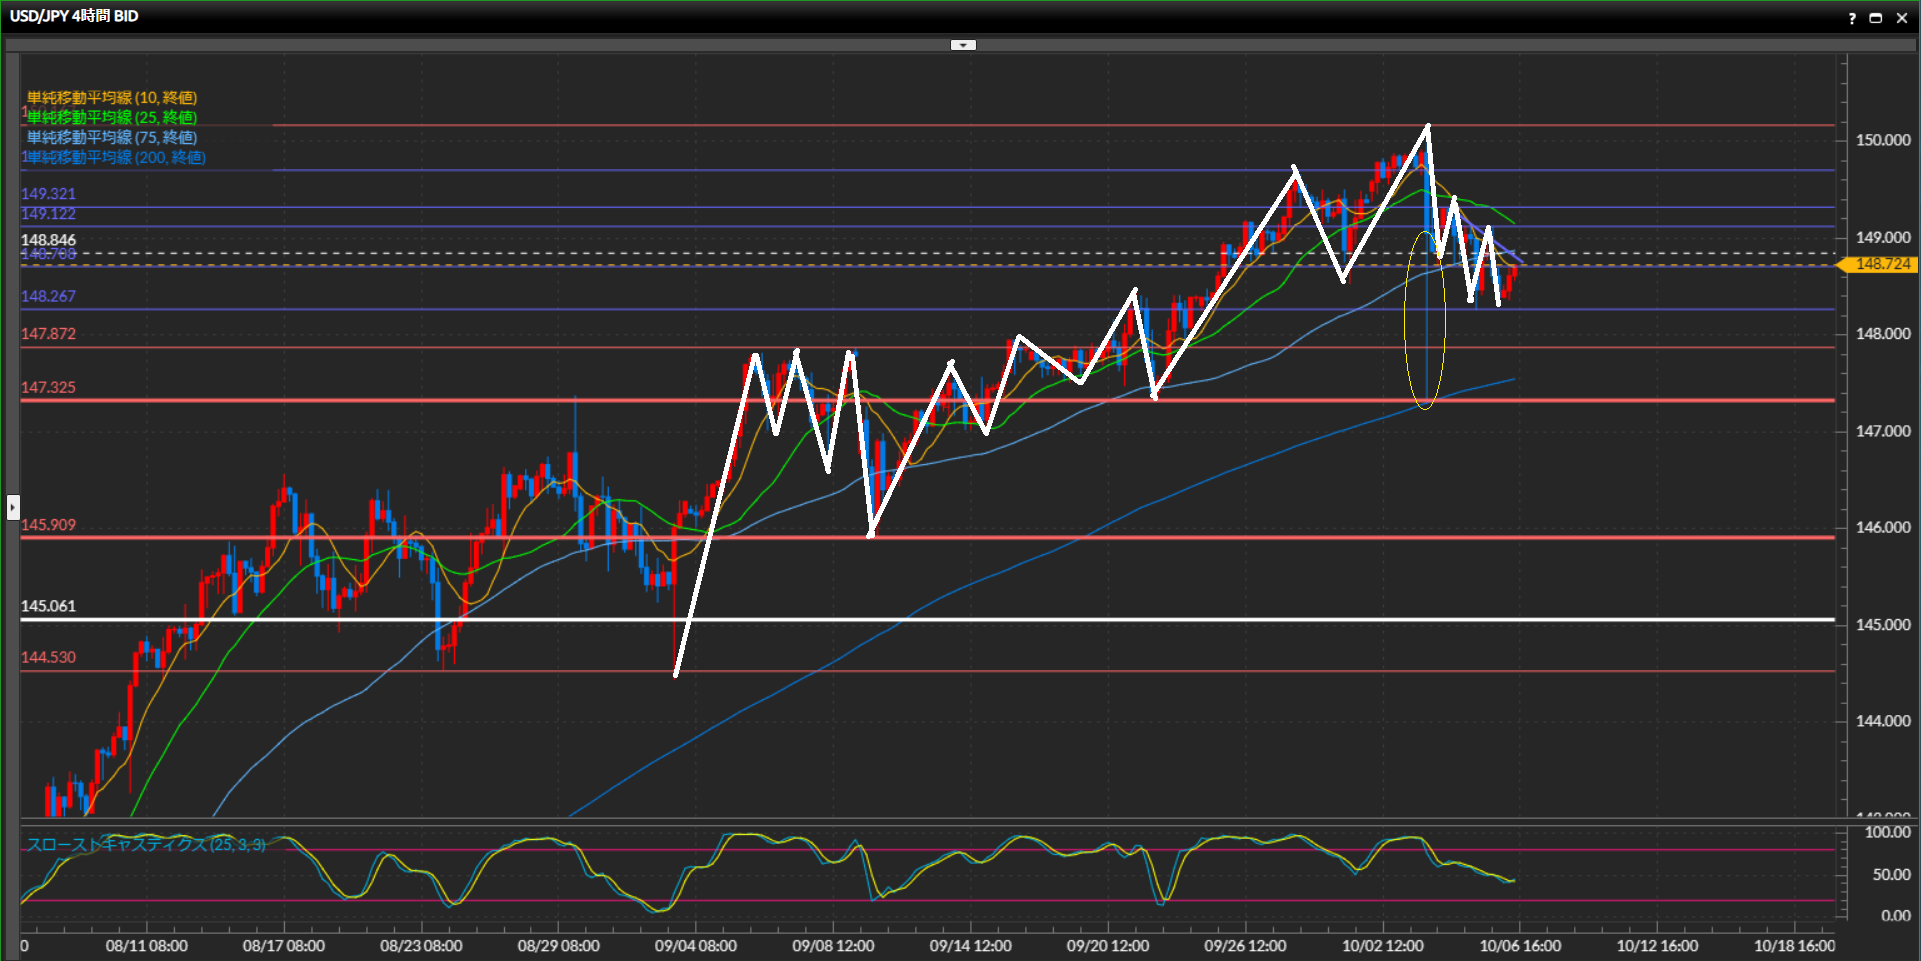Select the スローストキャスティクス (25,3,3) indicator label
The height and width of the screenshot is (961, 1921).
146,845
